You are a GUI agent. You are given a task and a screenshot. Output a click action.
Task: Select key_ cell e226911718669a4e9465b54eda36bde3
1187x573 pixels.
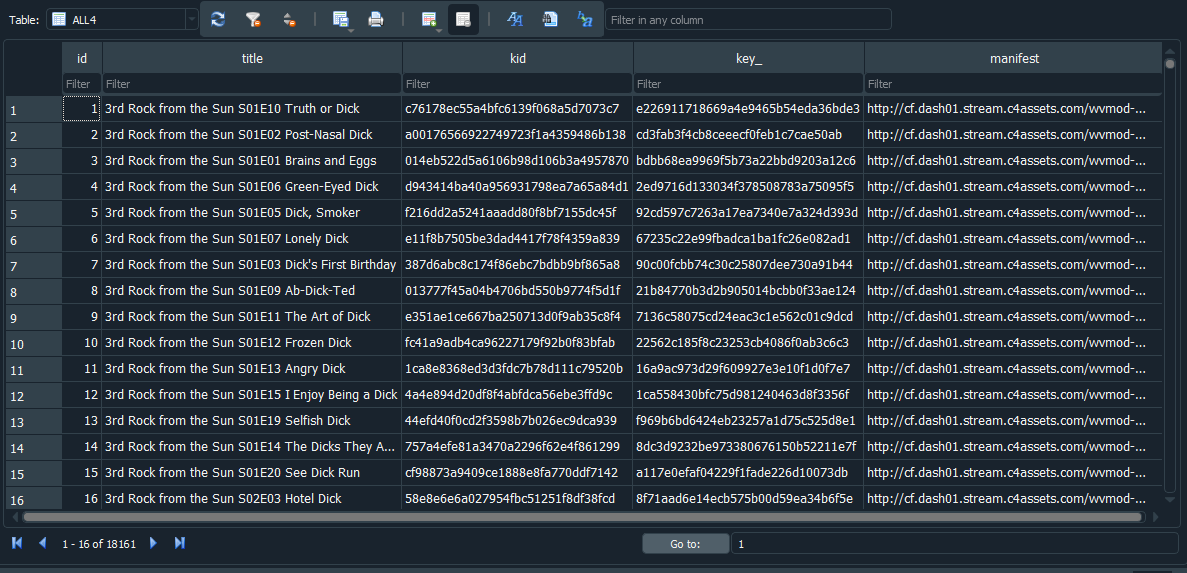click(749, 109)
